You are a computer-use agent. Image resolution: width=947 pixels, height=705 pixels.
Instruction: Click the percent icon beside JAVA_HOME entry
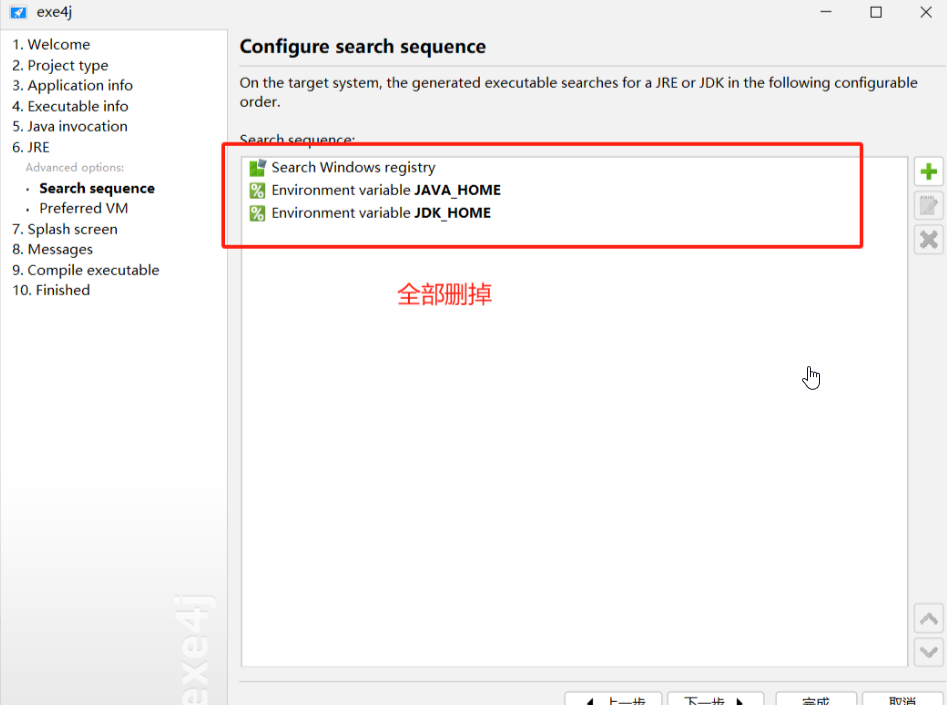point(259,190)
